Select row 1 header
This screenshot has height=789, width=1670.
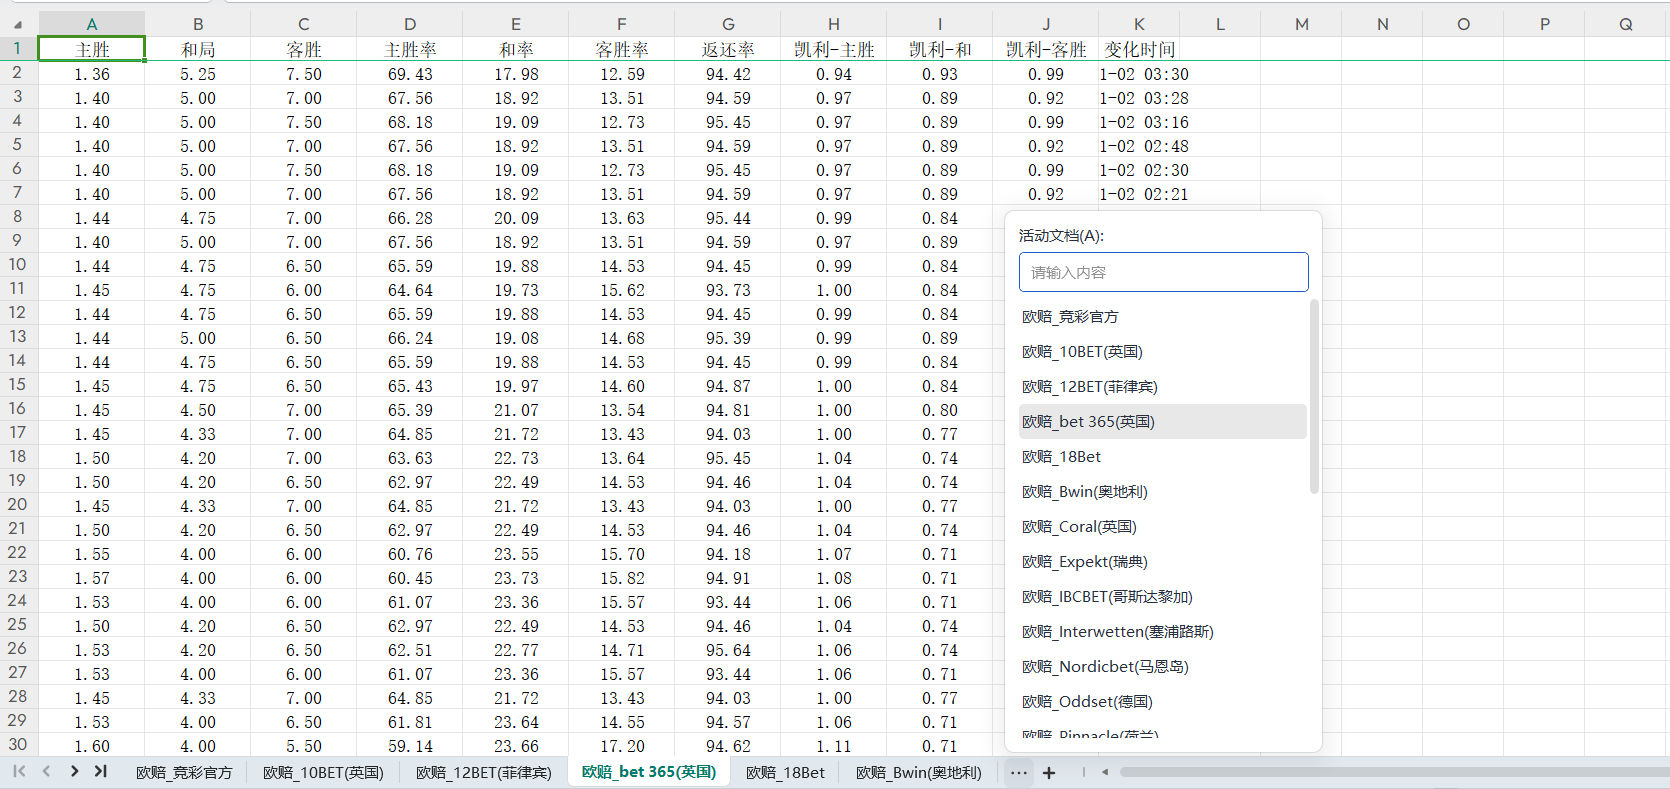click(x=17, y=48)
